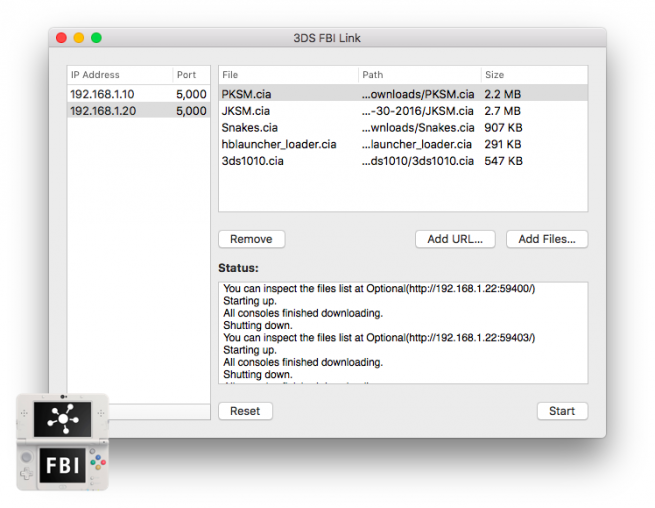
Task: Select console with IP 192.168.1.10
Action: (x=102, y=94)
